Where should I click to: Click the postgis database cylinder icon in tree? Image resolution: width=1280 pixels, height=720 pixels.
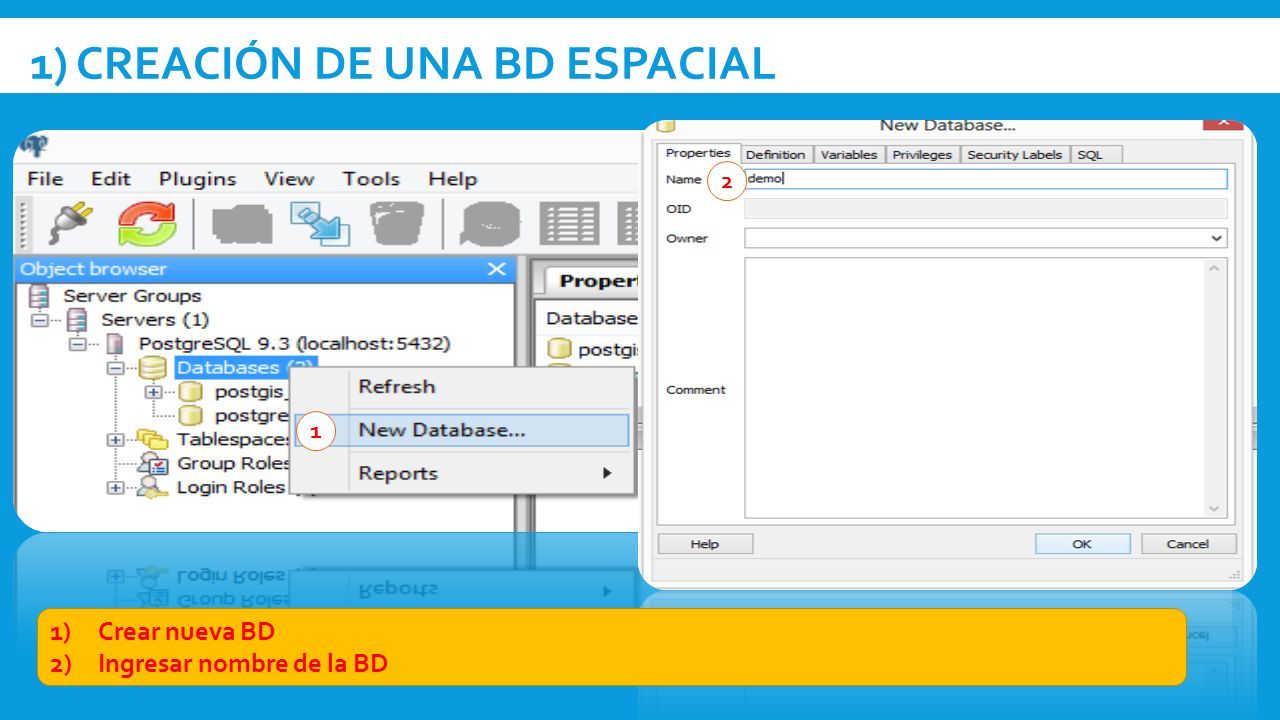190,392
